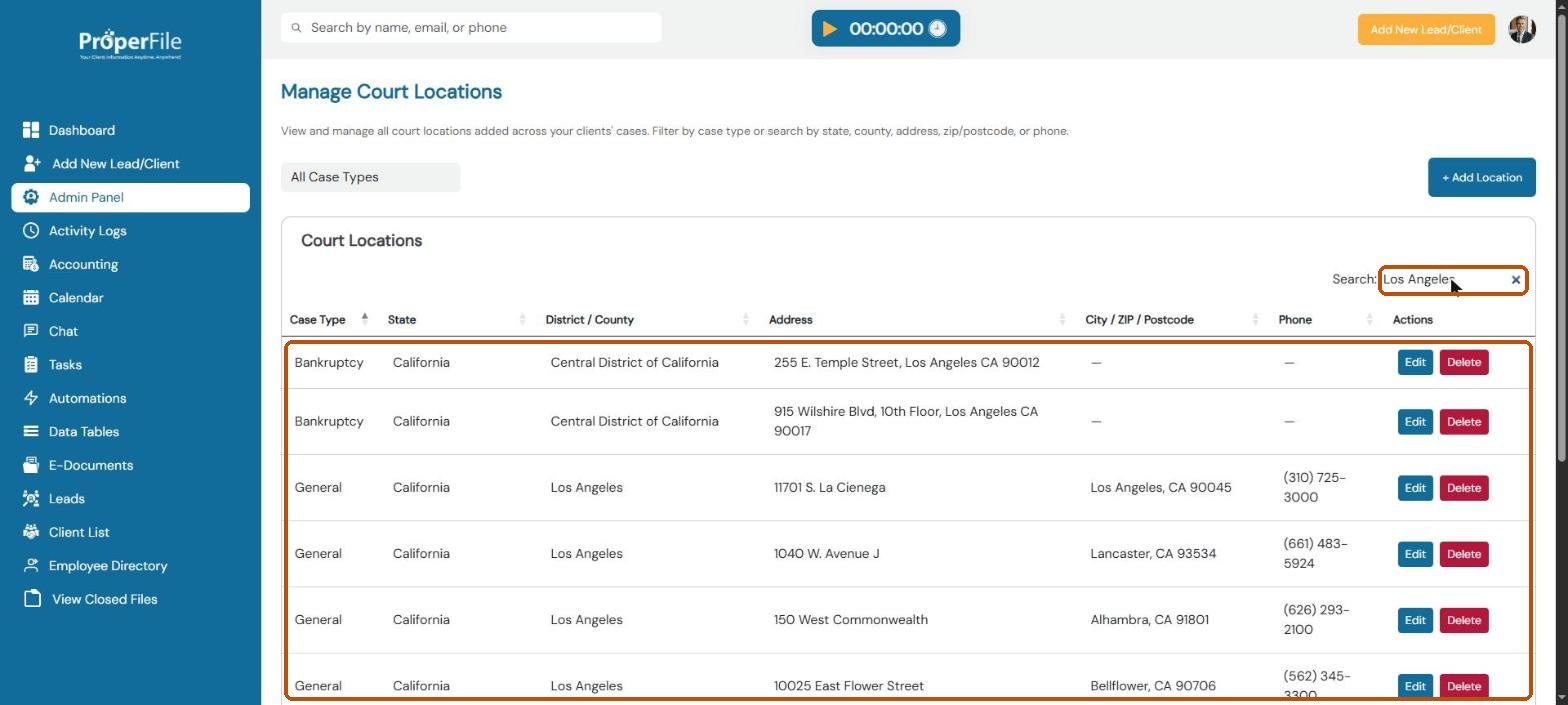Click the Manage Court Locations heading

click(391, 92)
